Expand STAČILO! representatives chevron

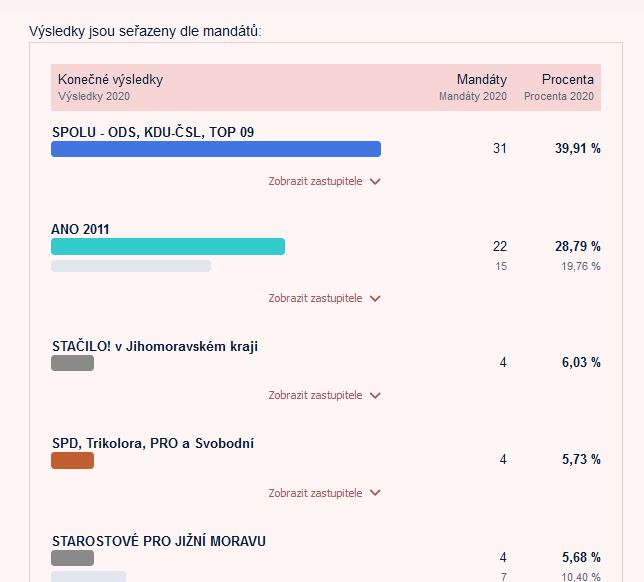tap(375, 396)
